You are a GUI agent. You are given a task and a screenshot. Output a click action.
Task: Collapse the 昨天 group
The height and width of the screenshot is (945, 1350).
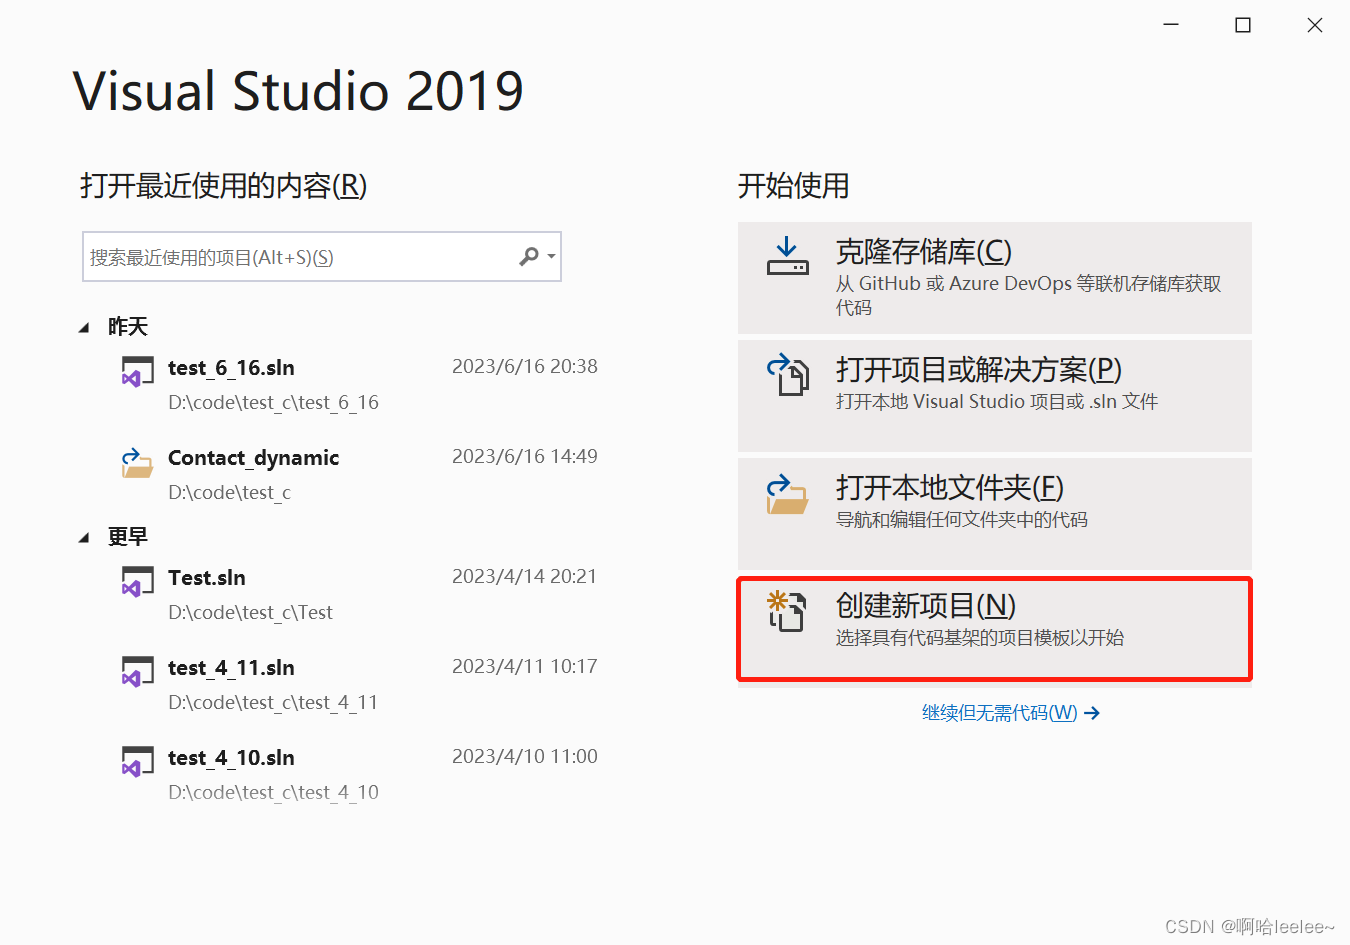click(x=84, y=328)
